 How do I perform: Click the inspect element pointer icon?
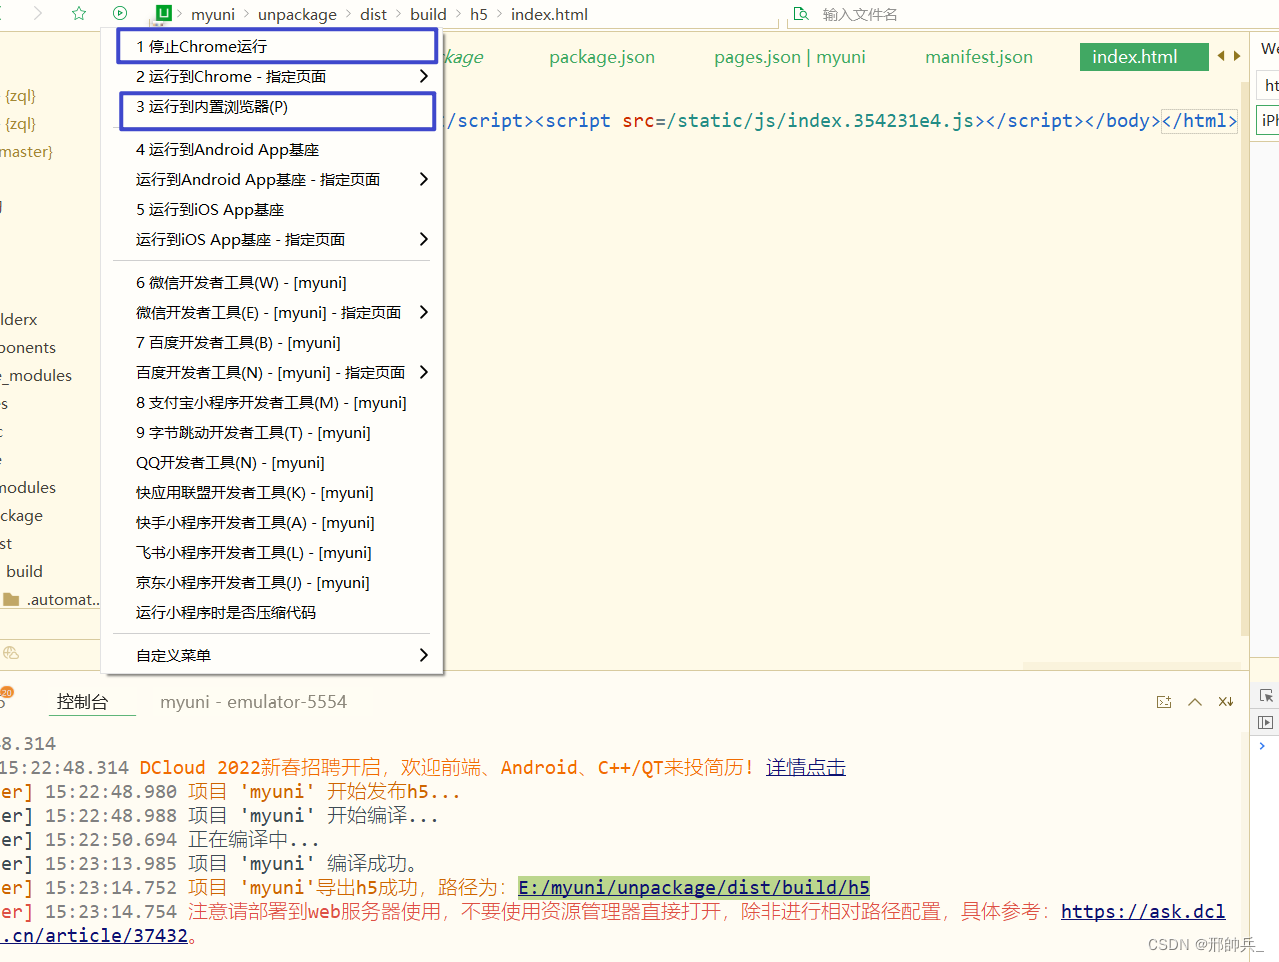tap(1266, 695)
